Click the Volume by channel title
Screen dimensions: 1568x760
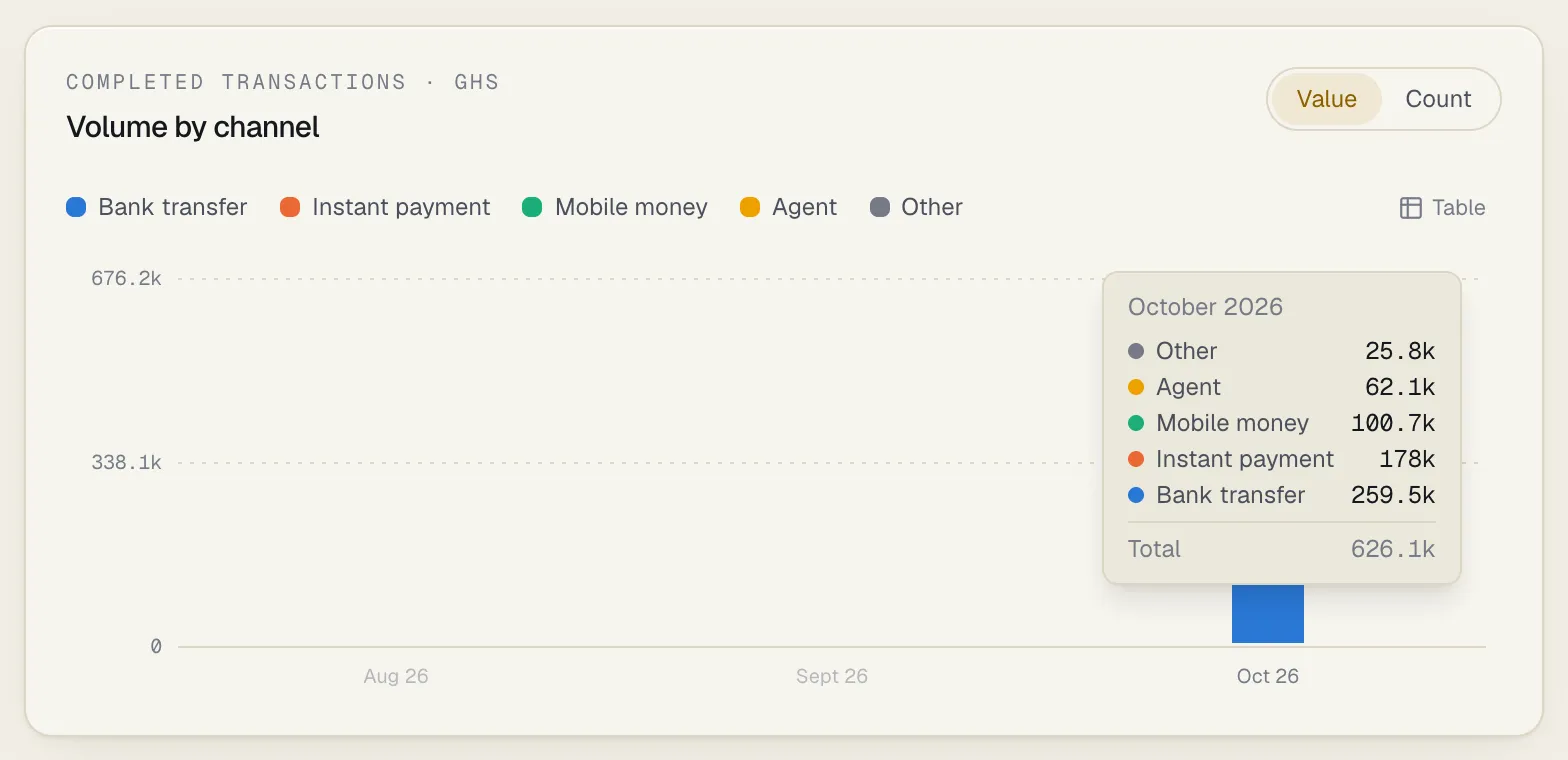(x=193, y=127)
